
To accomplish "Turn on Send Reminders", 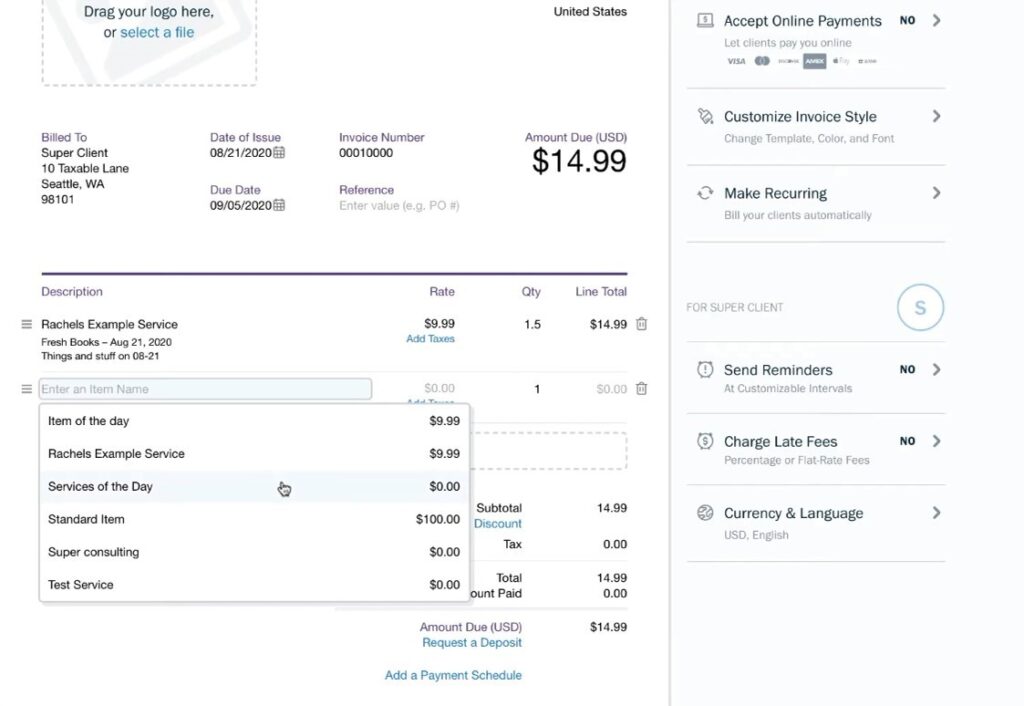I will pyautogui.click(x=907, y=369).
